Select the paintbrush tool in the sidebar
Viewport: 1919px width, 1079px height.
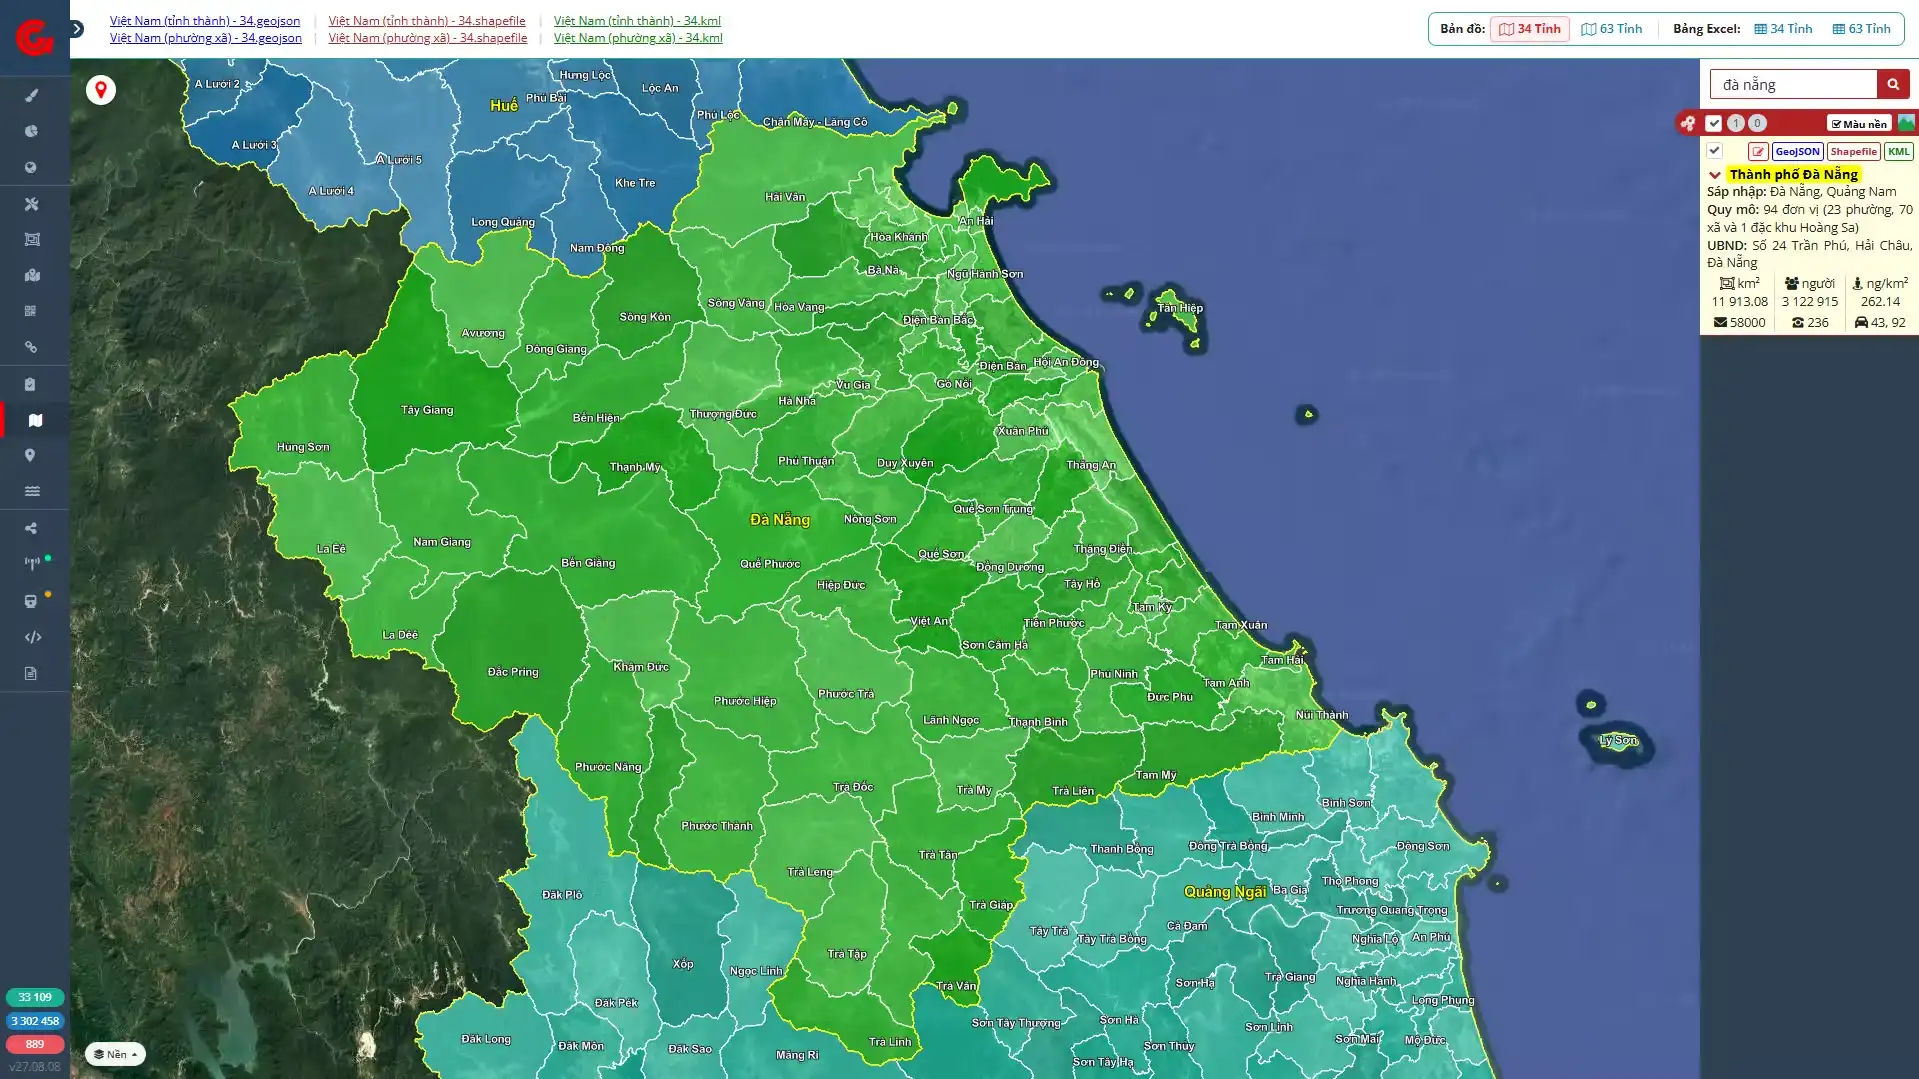pos(31,96)
